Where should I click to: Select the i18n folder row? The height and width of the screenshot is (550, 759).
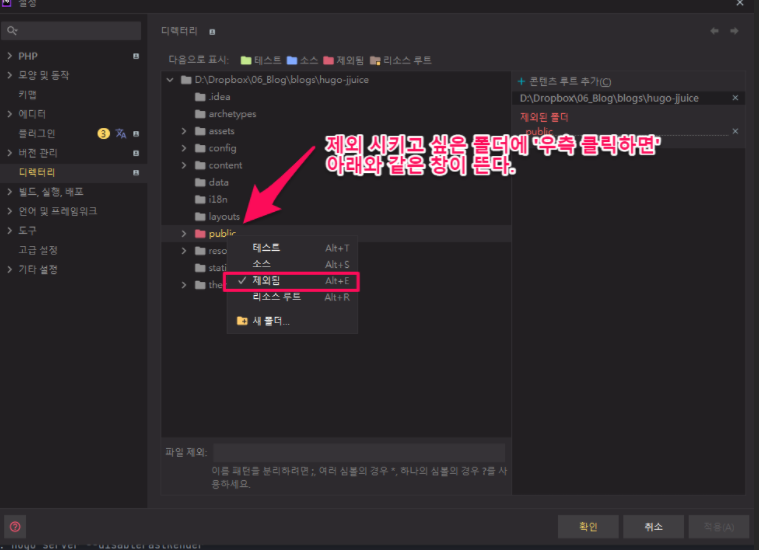pyautogui.click(x=336, y=199)
